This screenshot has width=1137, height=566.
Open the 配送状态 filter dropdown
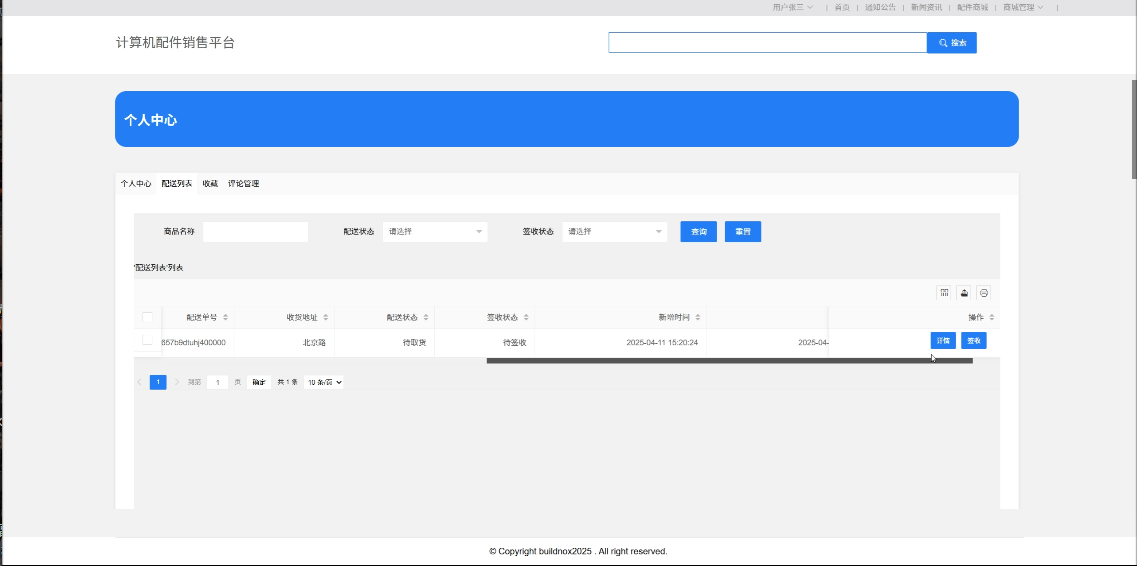coord(435,232)
